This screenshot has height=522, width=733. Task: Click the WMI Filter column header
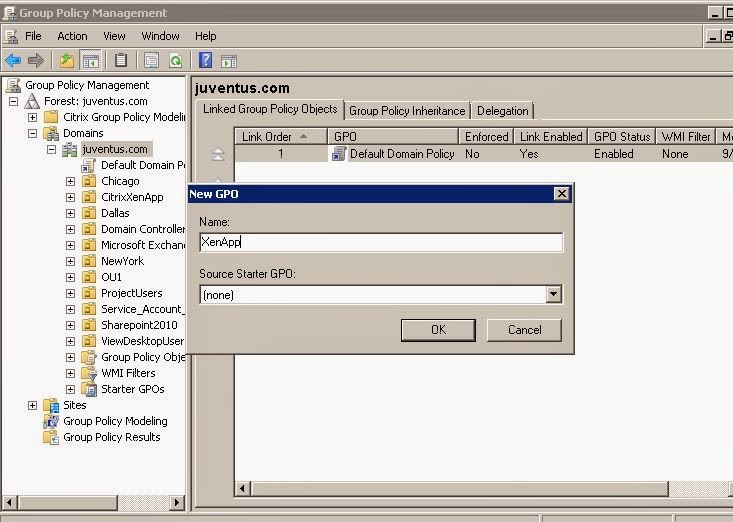coord(686,136)
